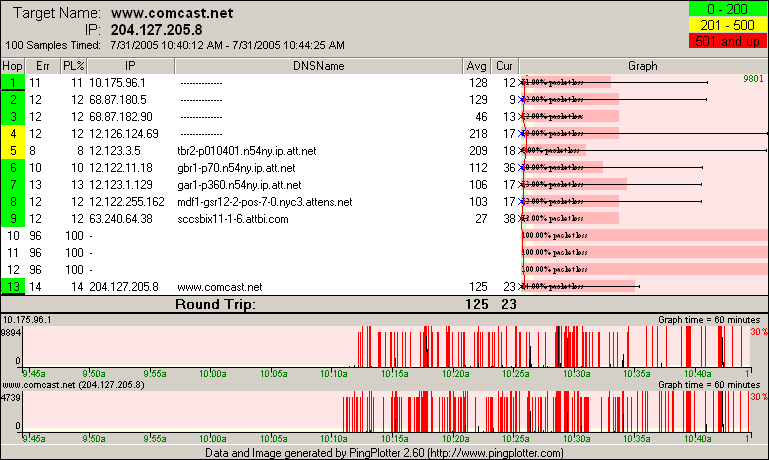Screen dimensions: 769x460
Task: Select the green hop 13 cell
Action: pyautogui.click(x=13, y=287)
